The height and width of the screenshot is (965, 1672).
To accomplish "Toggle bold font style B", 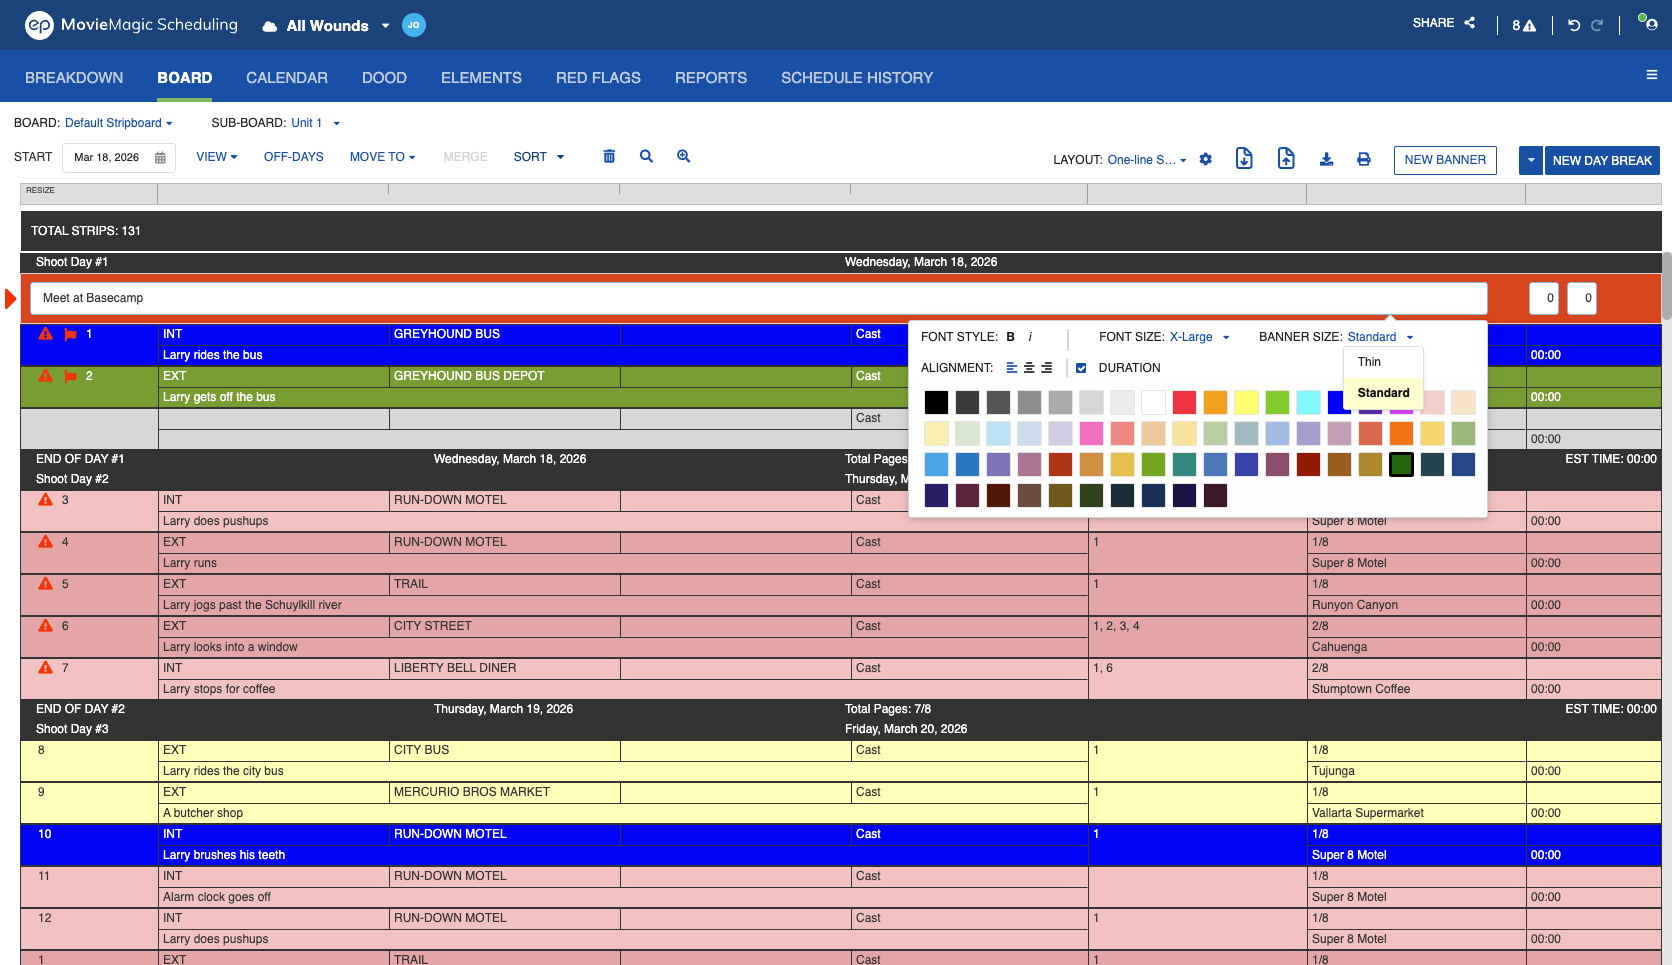I will 1011,337.
